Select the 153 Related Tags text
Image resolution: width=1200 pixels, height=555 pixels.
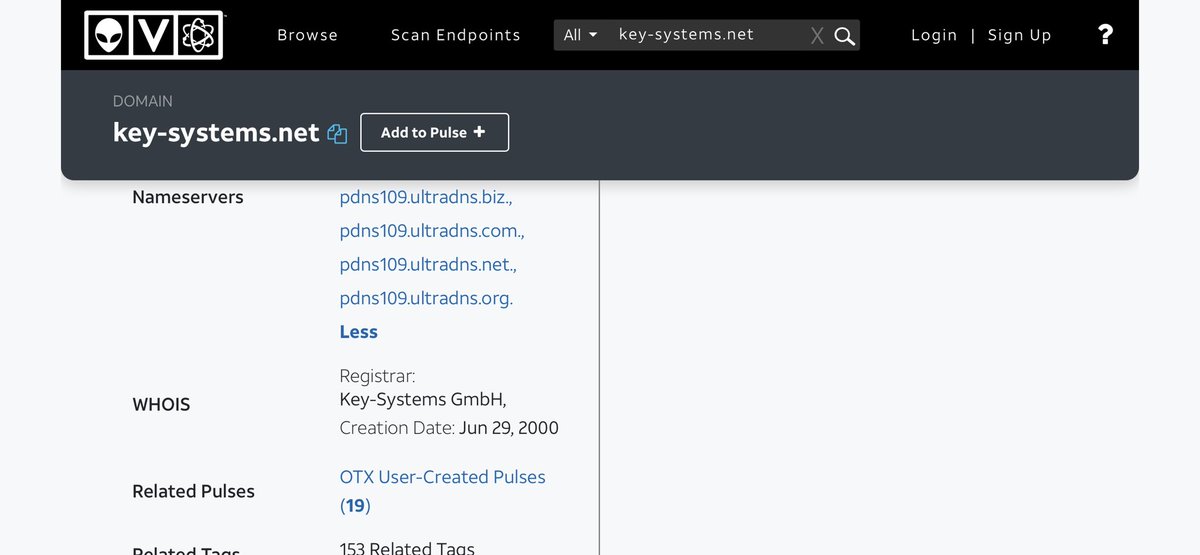pyautogui.click(x=407, y=548)
